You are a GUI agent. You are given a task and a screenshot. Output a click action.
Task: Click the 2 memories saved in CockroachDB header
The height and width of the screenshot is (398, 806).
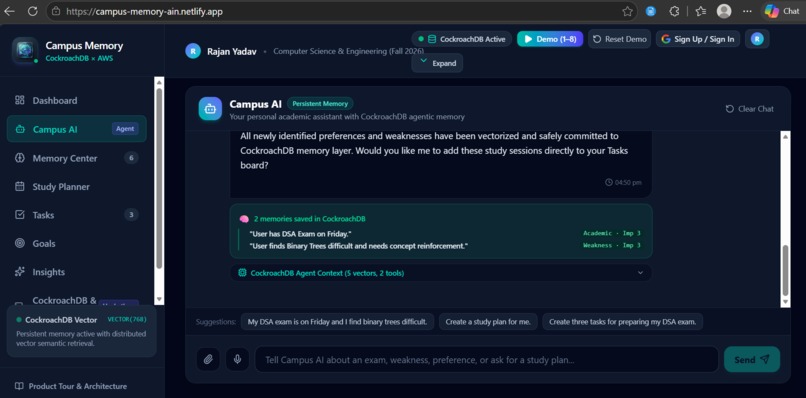click(x=309, y=219)
